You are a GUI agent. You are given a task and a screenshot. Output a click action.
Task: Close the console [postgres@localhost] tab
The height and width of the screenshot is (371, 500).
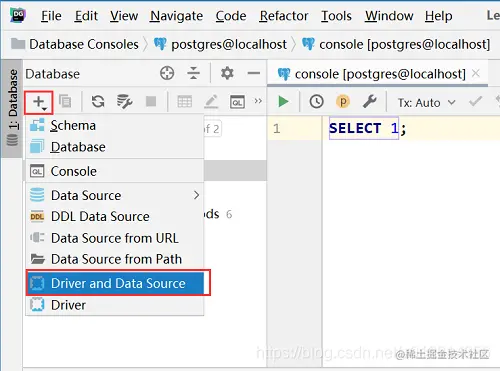[x=476, y=73]
